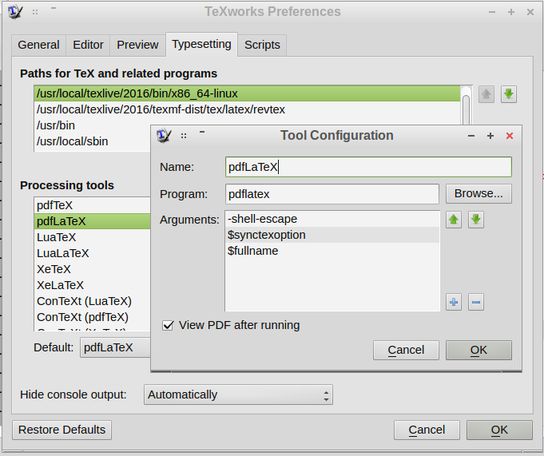Remove selected argument with minus icon
544x456 pixels.
(476, 302)
